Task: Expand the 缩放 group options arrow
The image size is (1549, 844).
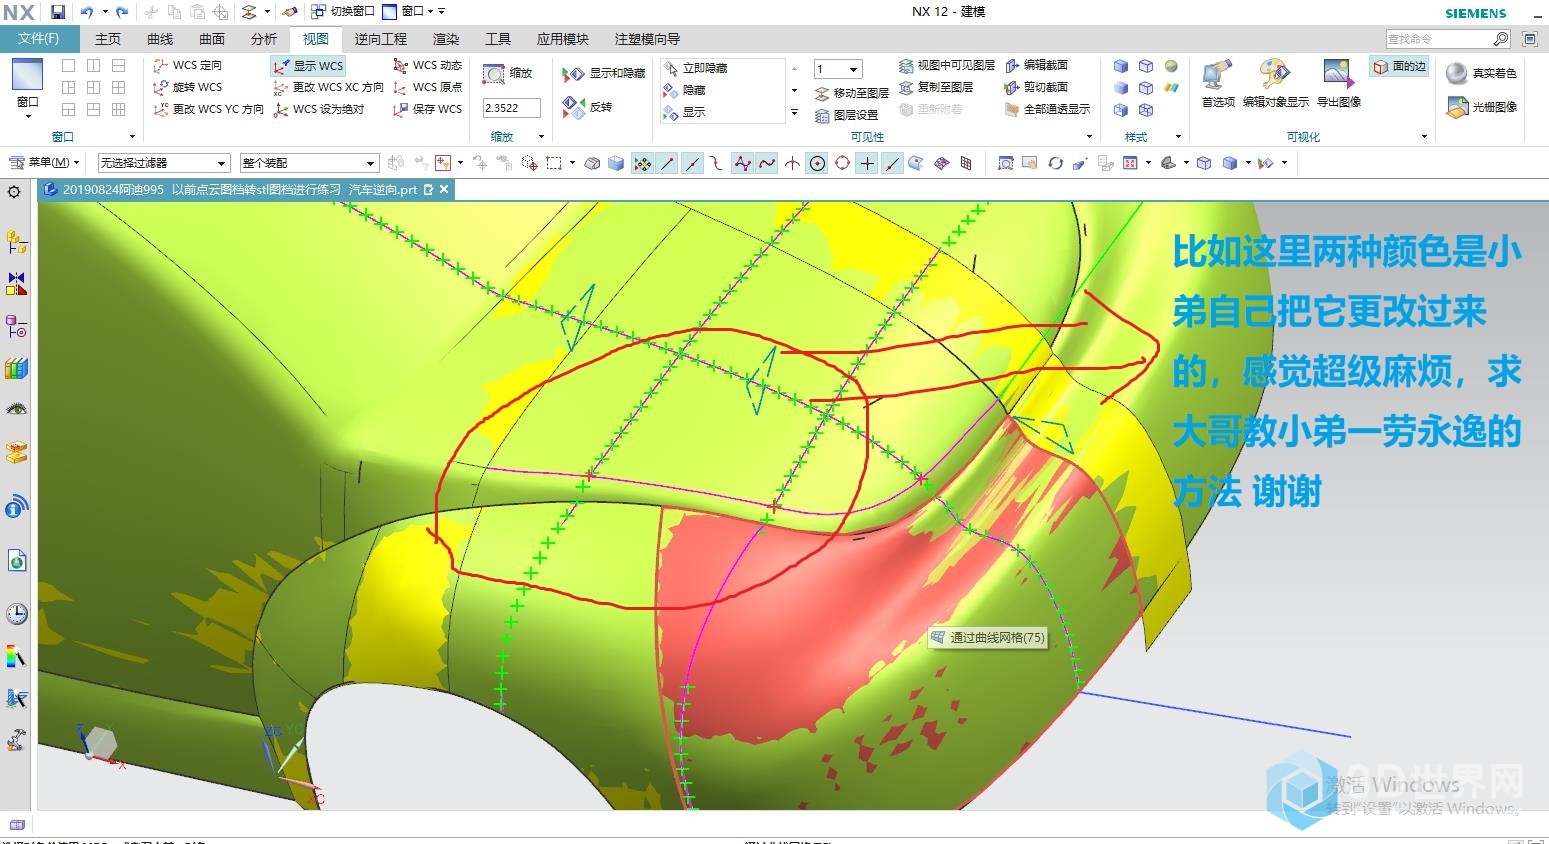Action: point(542,137)
